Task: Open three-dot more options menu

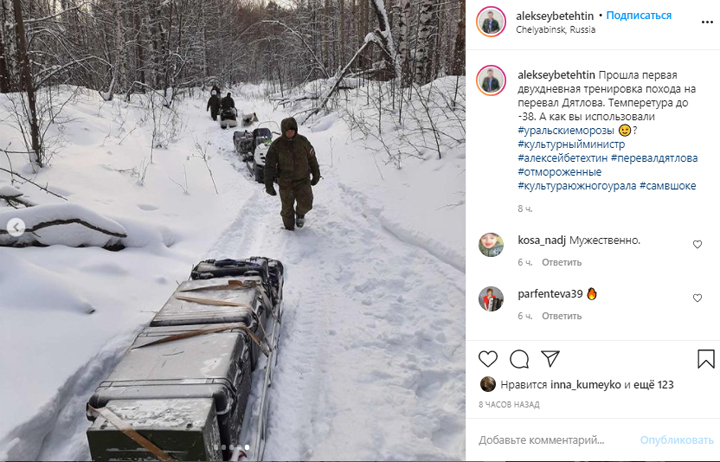Action: 707,23
